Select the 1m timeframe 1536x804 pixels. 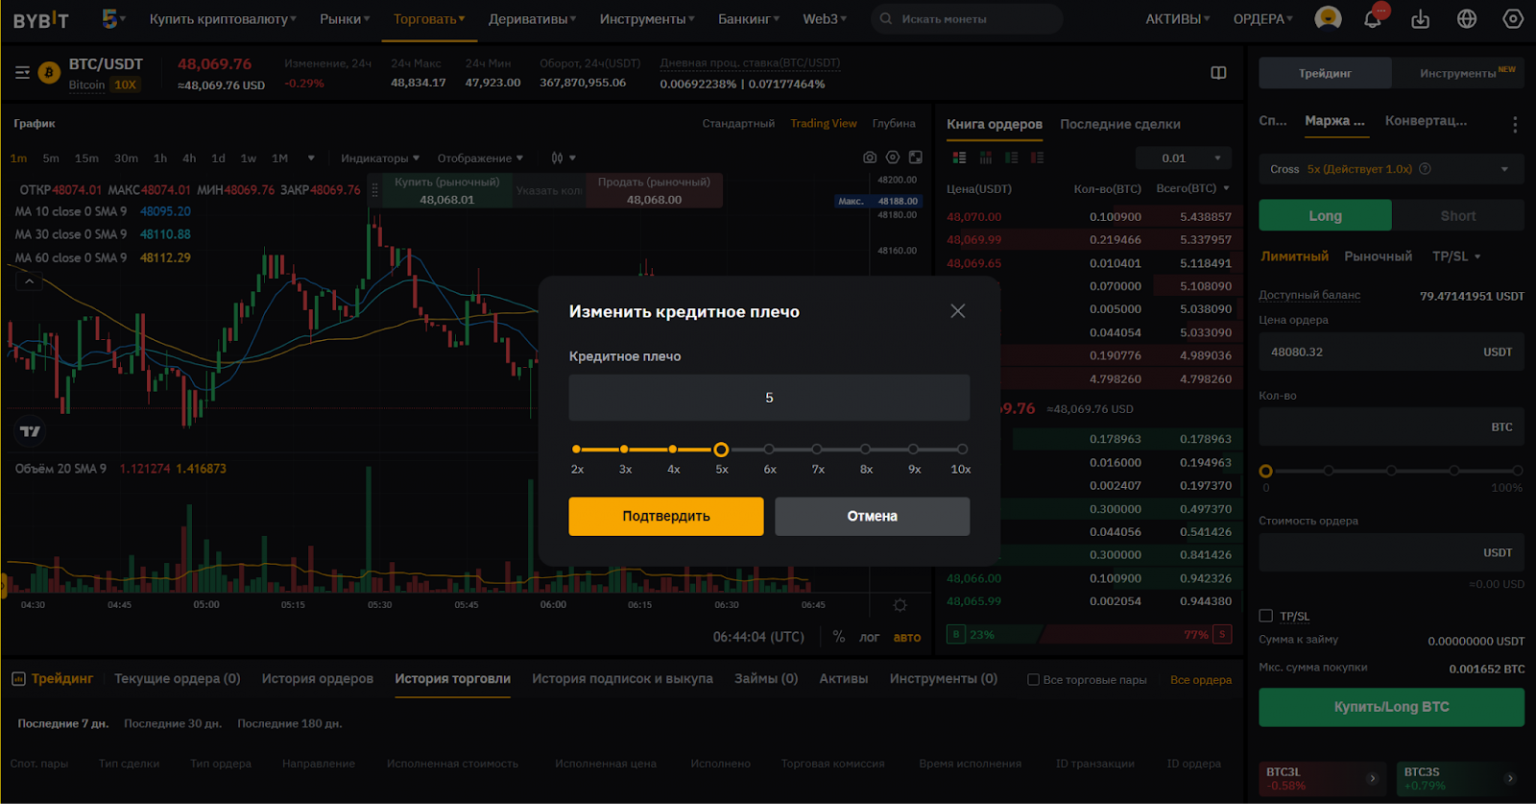(x=19, y=158)
